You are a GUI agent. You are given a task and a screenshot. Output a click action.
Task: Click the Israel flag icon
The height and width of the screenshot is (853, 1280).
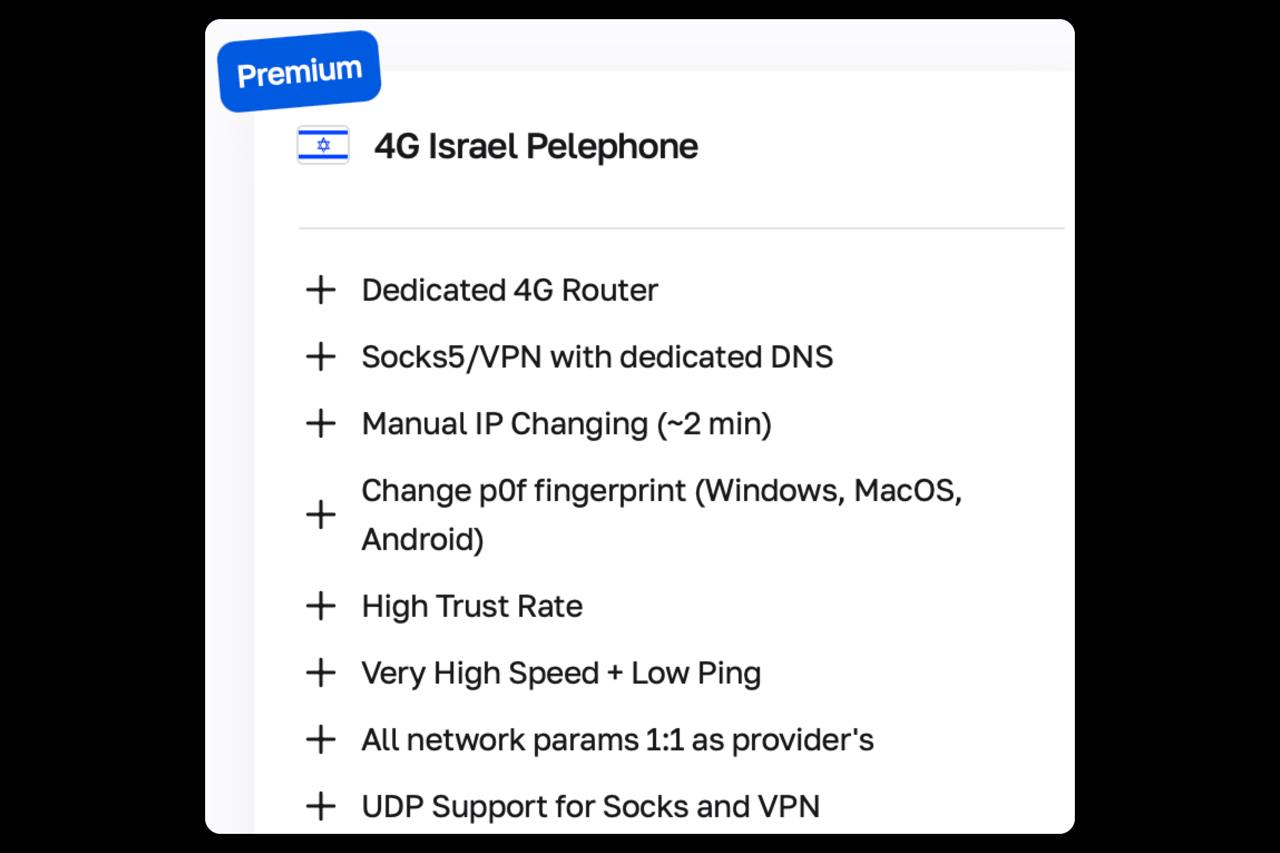point(323,146)
